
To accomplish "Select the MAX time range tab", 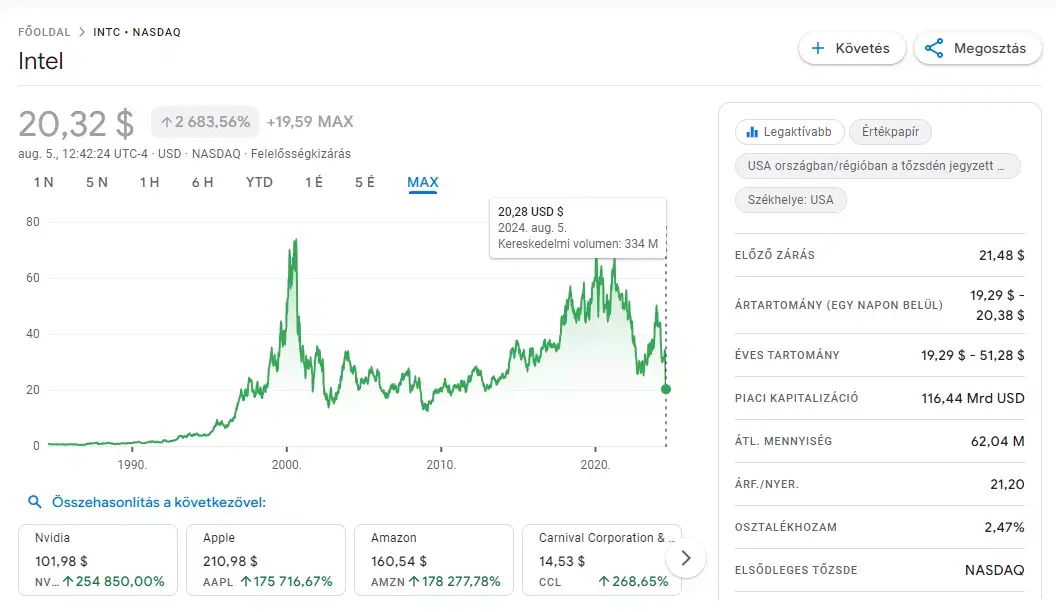I will pyautogui.click(x=423, y=182).
